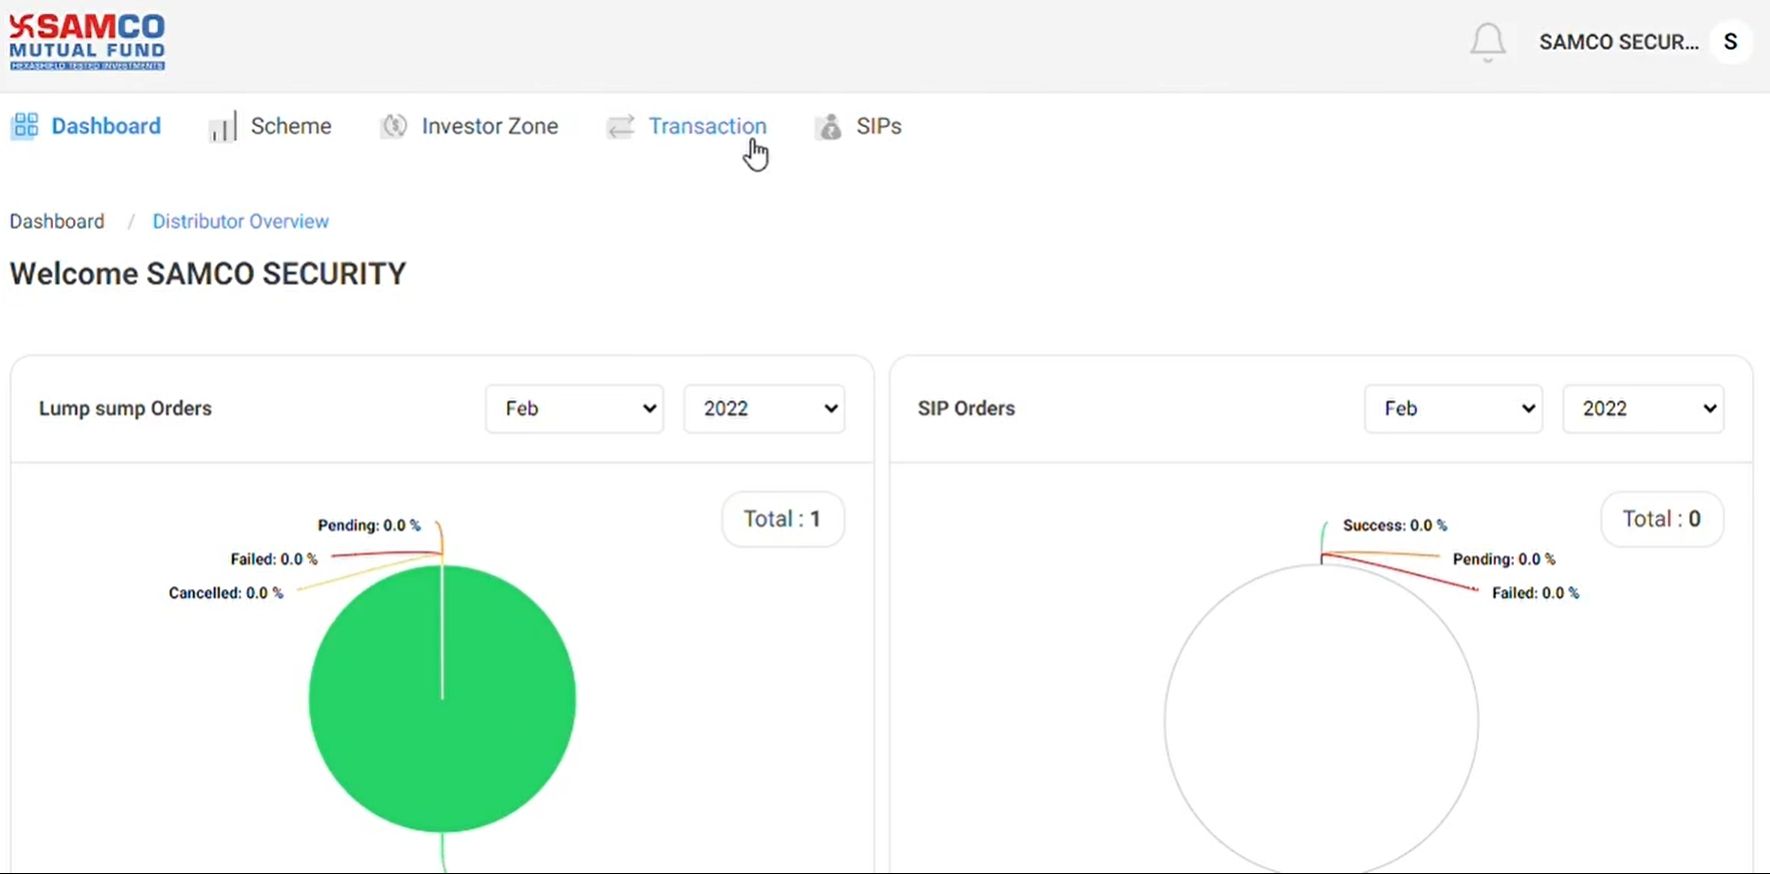Click Failed: 0.0 % in SIP Orders chart

coord(1535,593)
